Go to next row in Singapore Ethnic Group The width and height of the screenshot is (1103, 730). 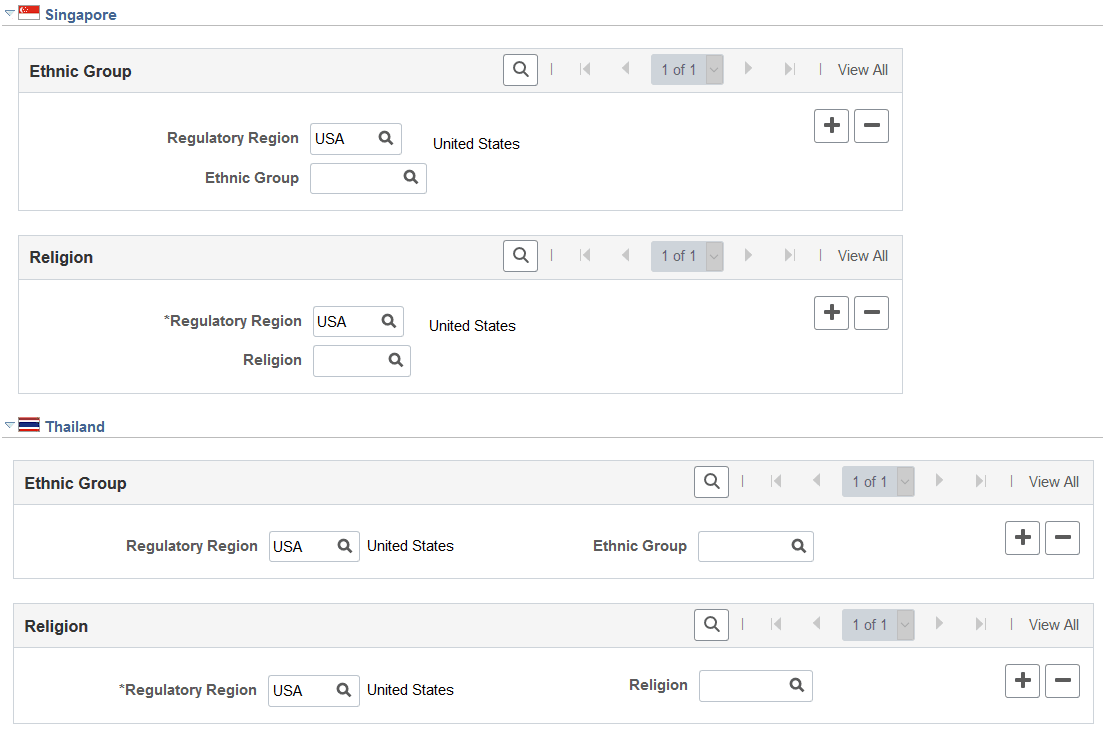(x=748, y=69)
